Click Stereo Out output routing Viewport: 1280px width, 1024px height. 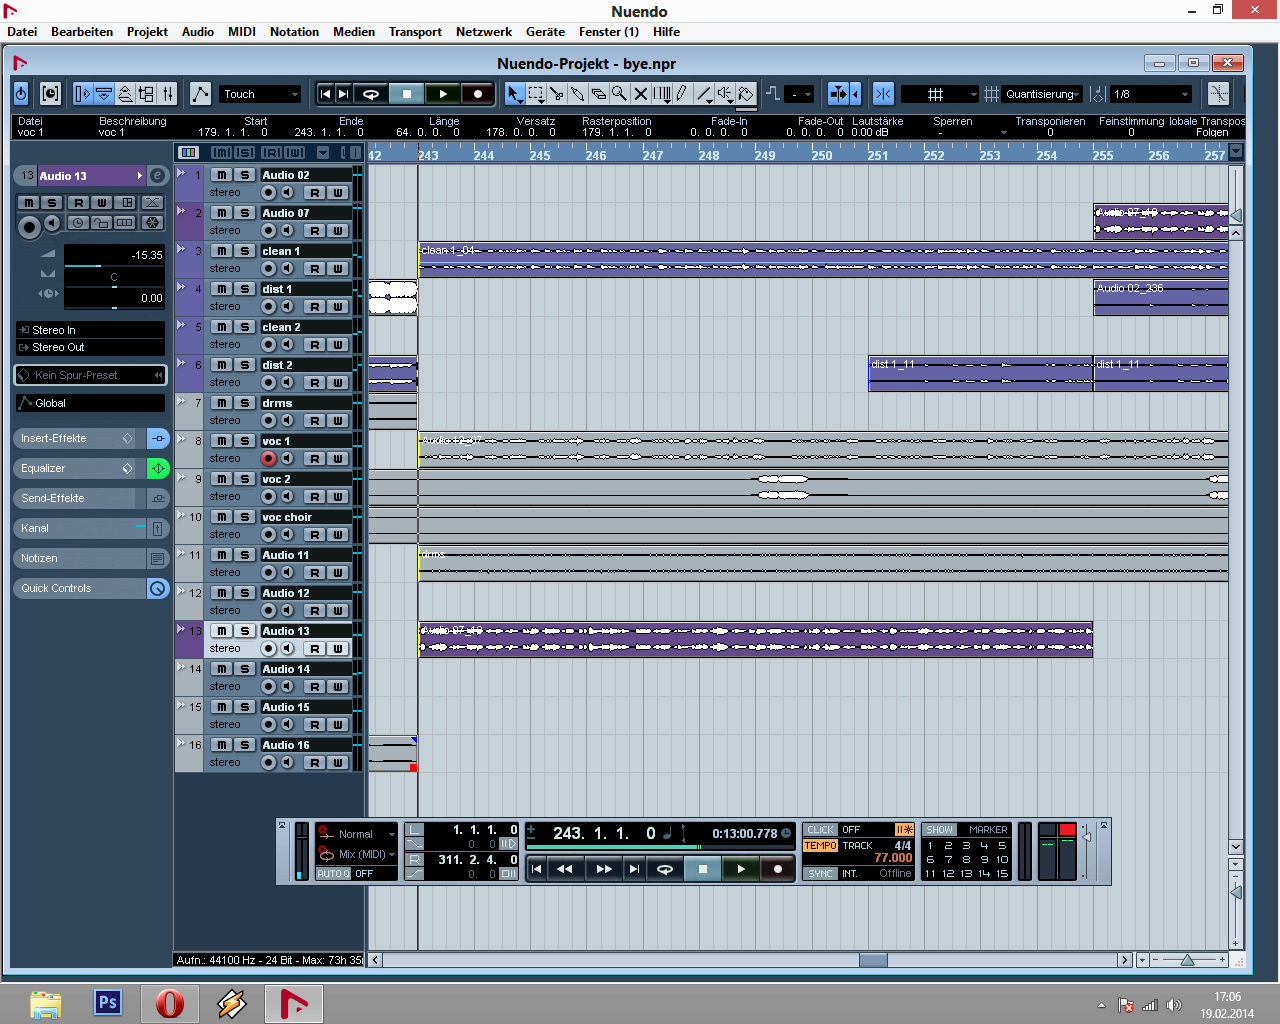[90, 347]
